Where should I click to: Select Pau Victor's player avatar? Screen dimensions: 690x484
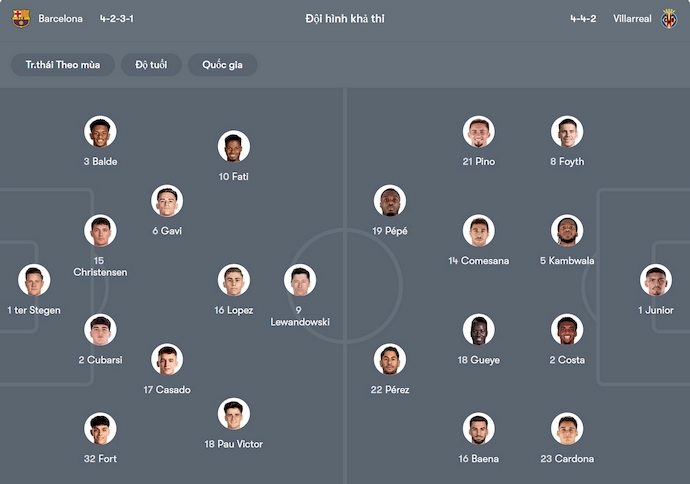(x=233, y=414)
